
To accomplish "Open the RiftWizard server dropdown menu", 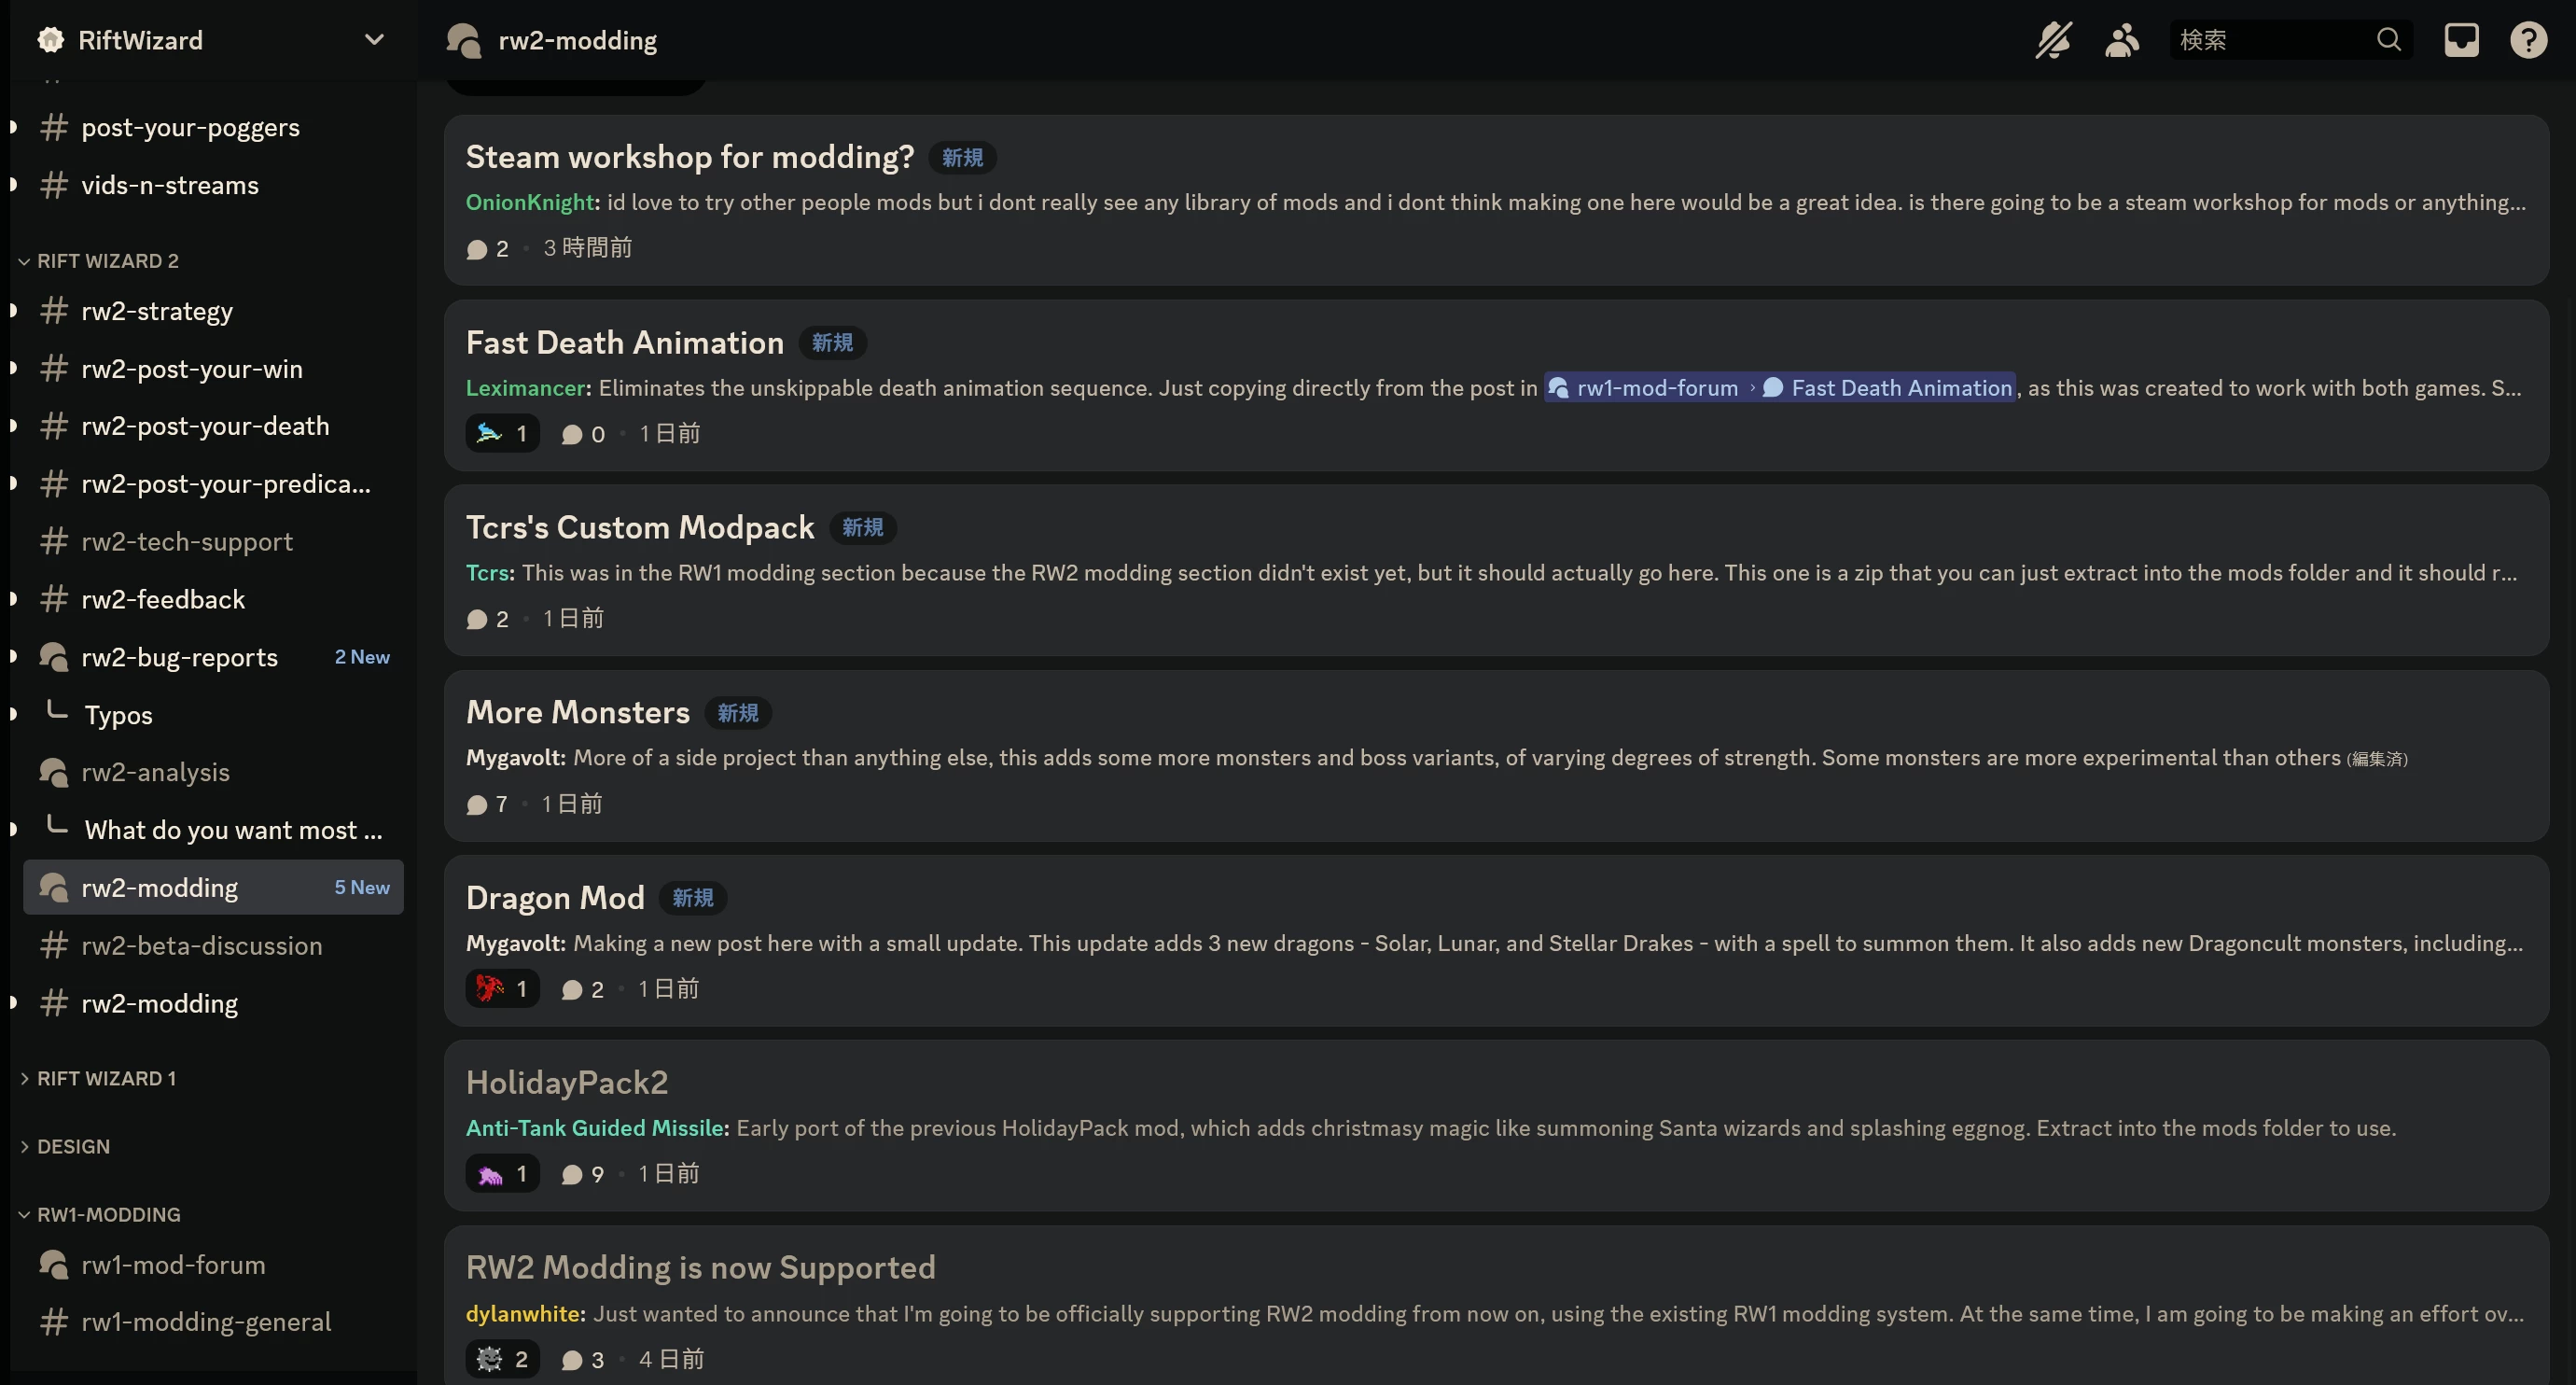I will point(373,40).
